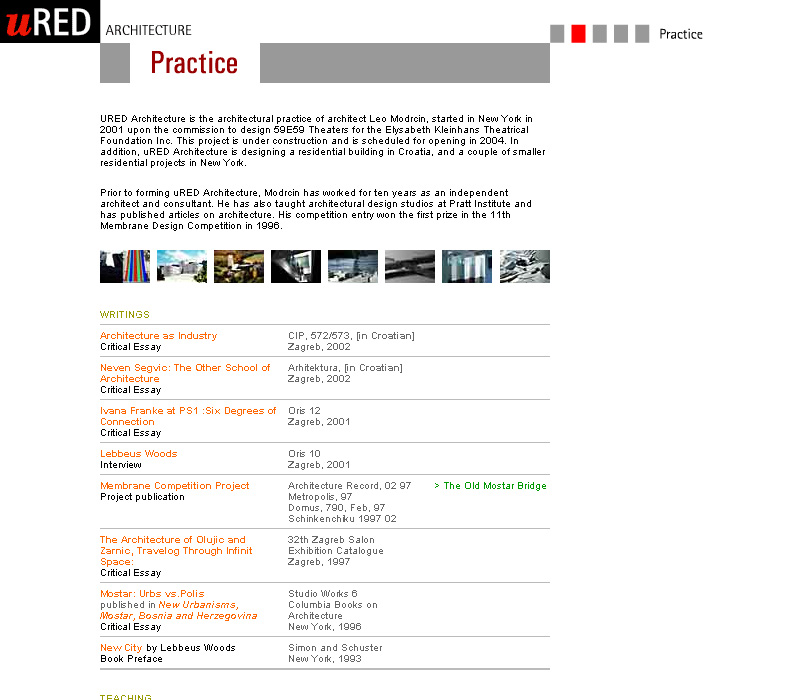
Task: Click the 'New City' book preface link
Action: pos(121,648)
